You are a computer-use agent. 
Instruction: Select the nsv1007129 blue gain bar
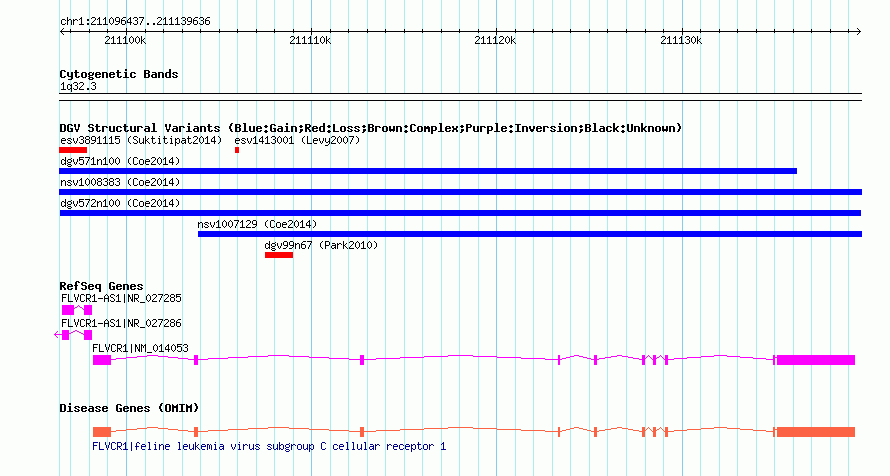pyautogui.click(x=530, y=234)
